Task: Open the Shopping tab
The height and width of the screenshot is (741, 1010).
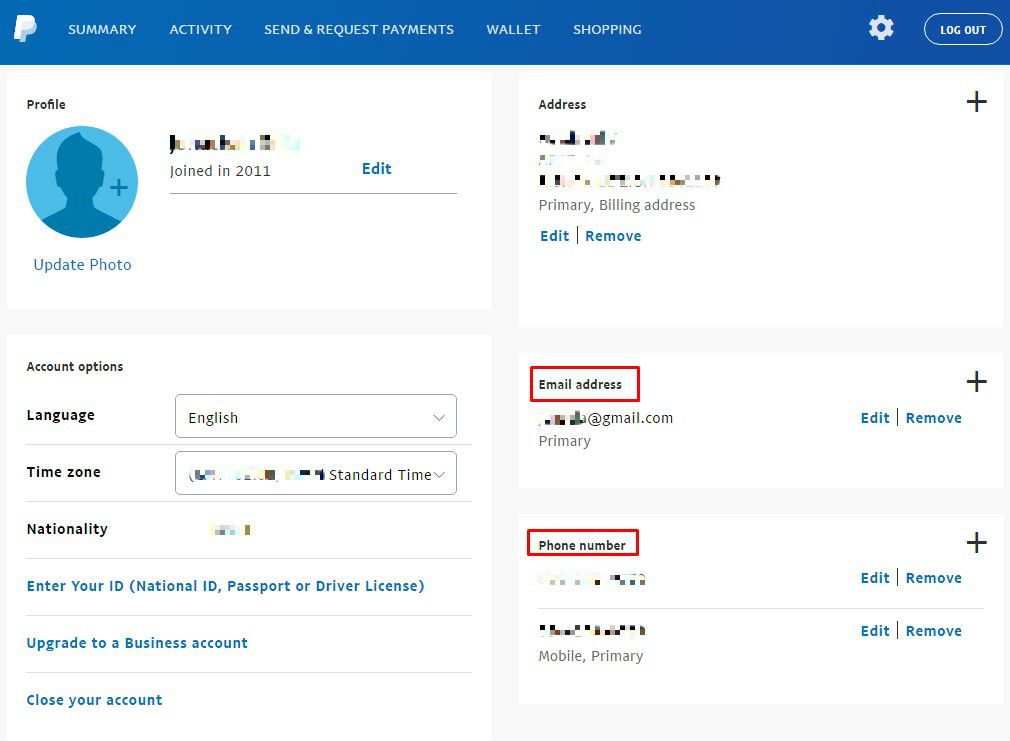Action: [x=607, y=30]
